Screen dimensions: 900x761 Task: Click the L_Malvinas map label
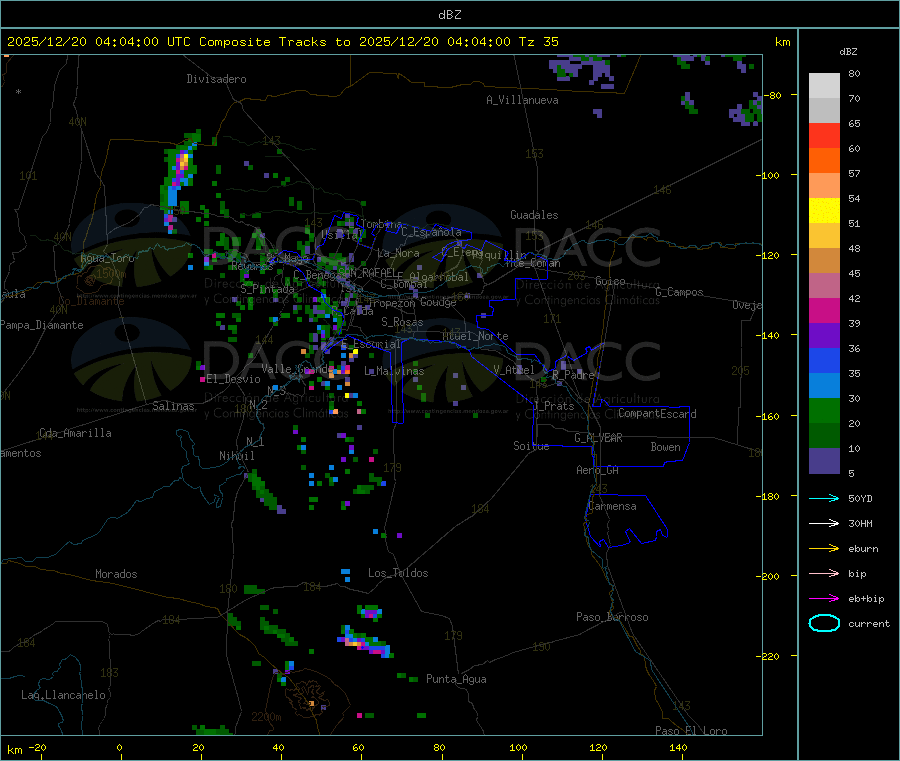point(394,371)
